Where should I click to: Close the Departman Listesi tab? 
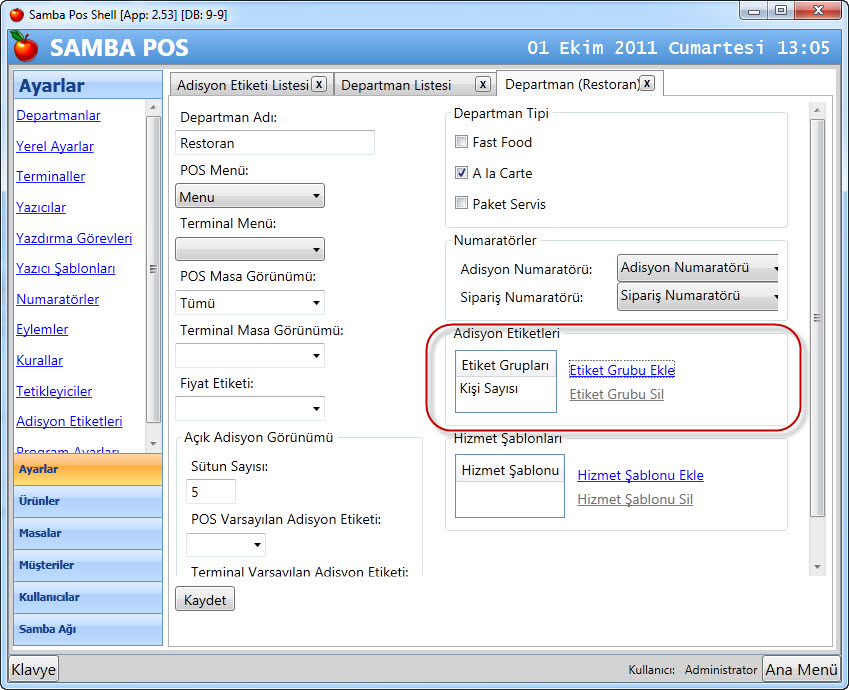[x=483, y=84]
